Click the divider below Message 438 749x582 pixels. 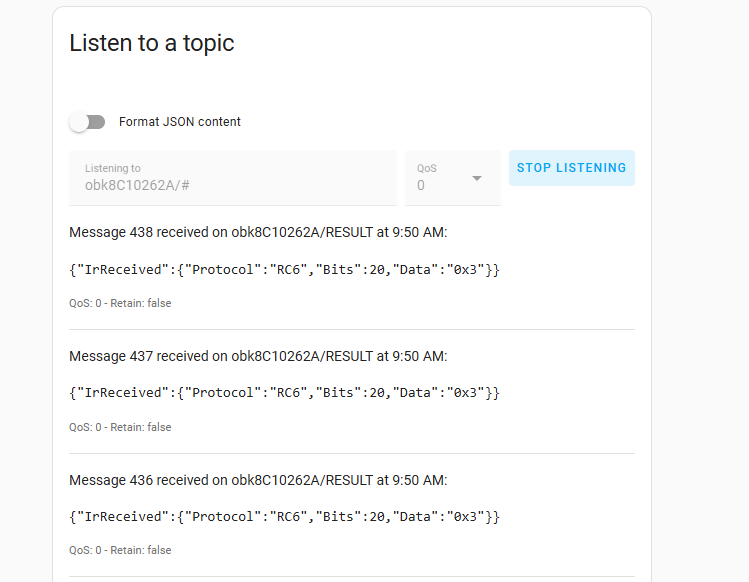click(352, 329)
